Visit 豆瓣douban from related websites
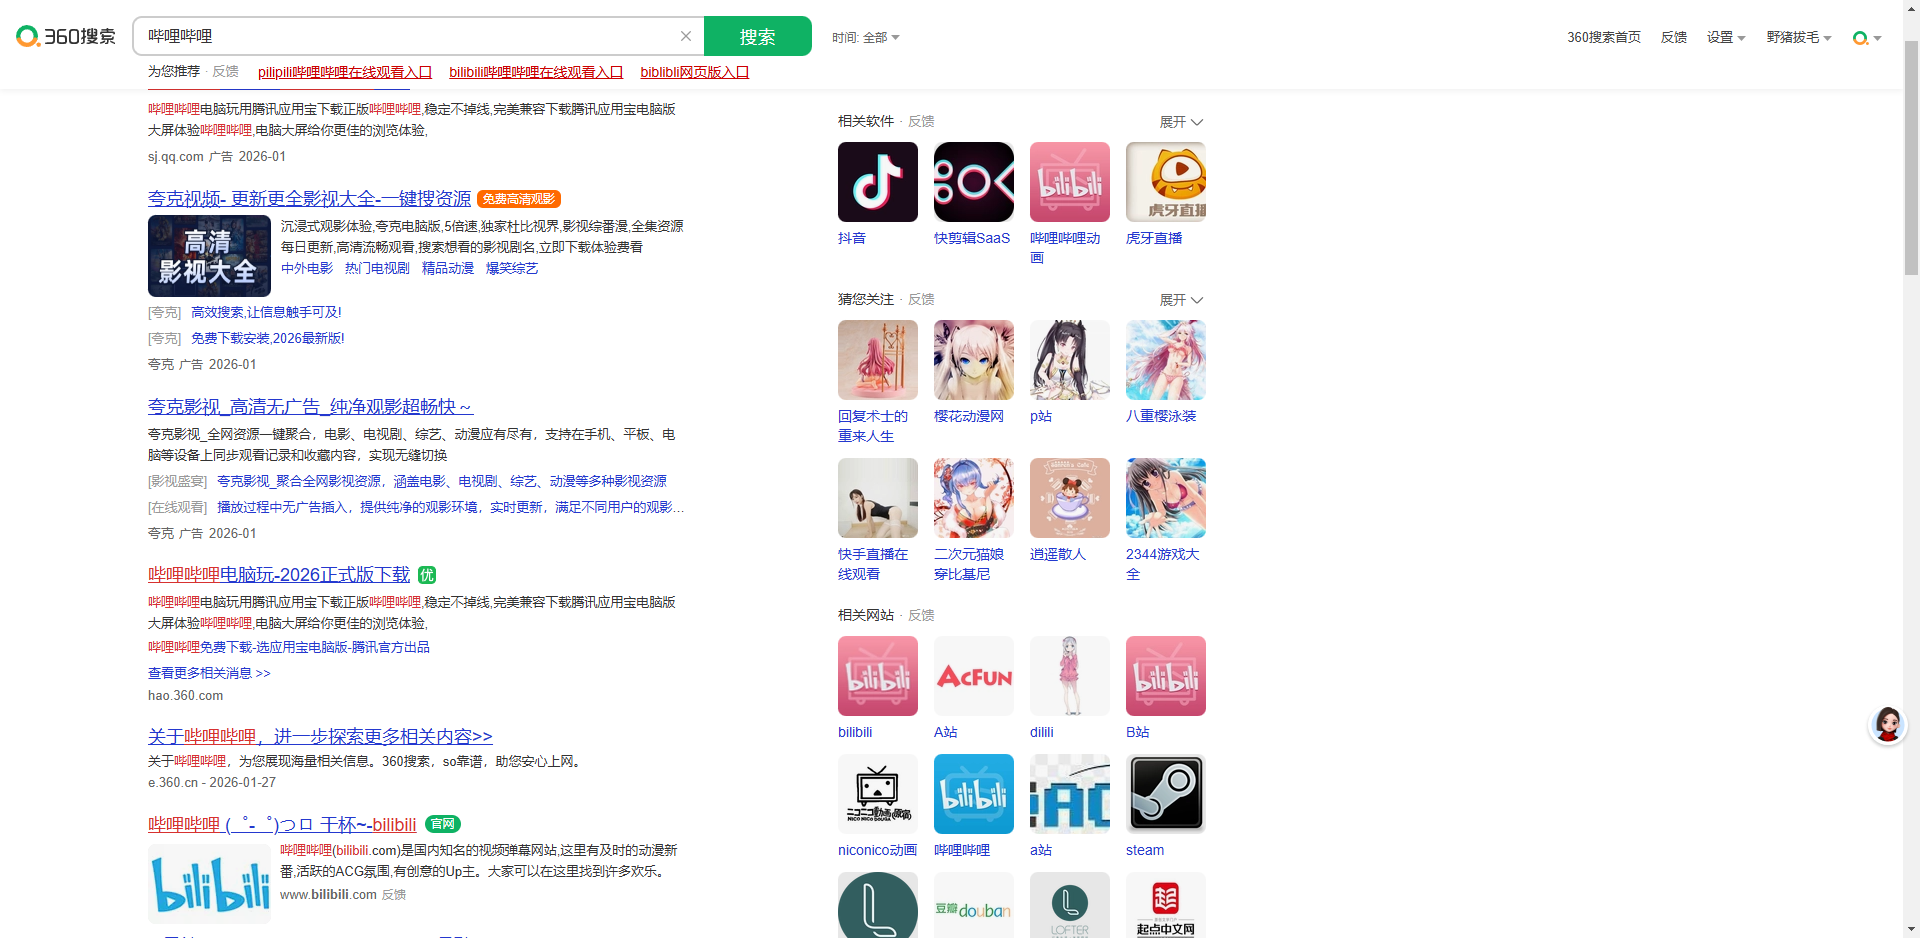 (x=973, y=905)
